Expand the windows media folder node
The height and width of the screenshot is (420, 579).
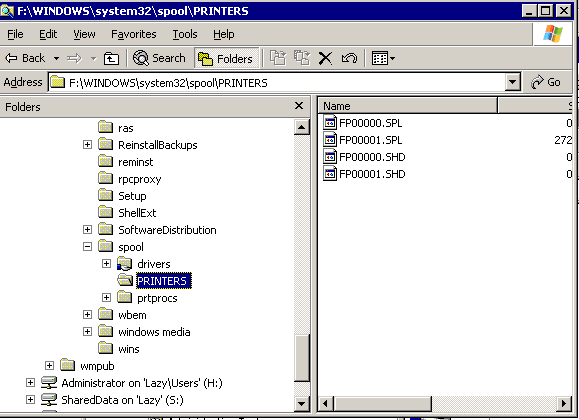click(88, 331)
